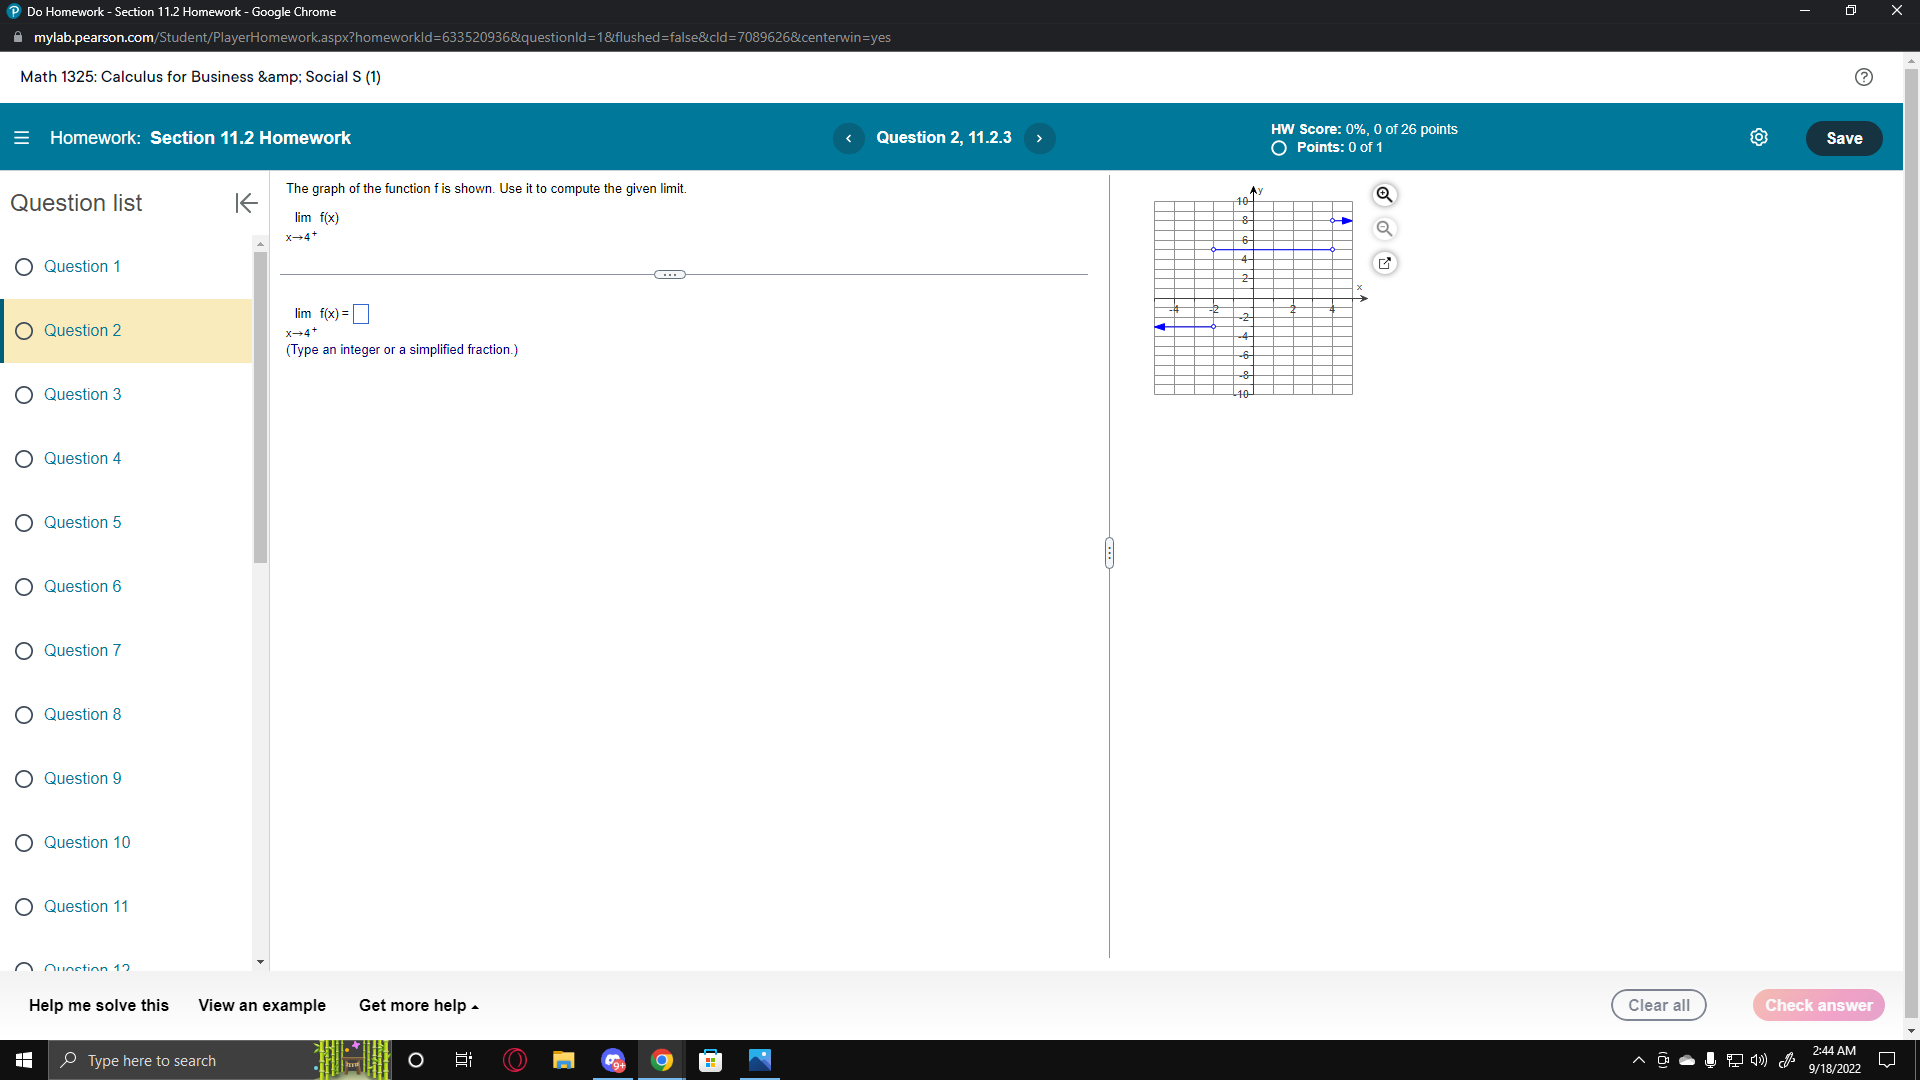The height and width of the screenshot is (1080, 1920).
Task: Open the graph in a larger window
Action: 1385,262
